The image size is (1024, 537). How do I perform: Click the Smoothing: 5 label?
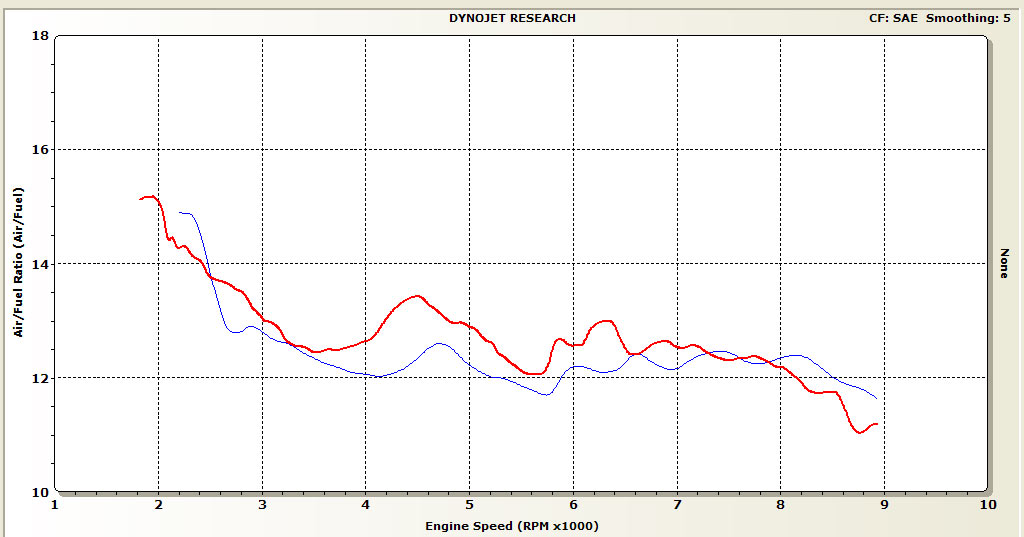tap(973, 18)
